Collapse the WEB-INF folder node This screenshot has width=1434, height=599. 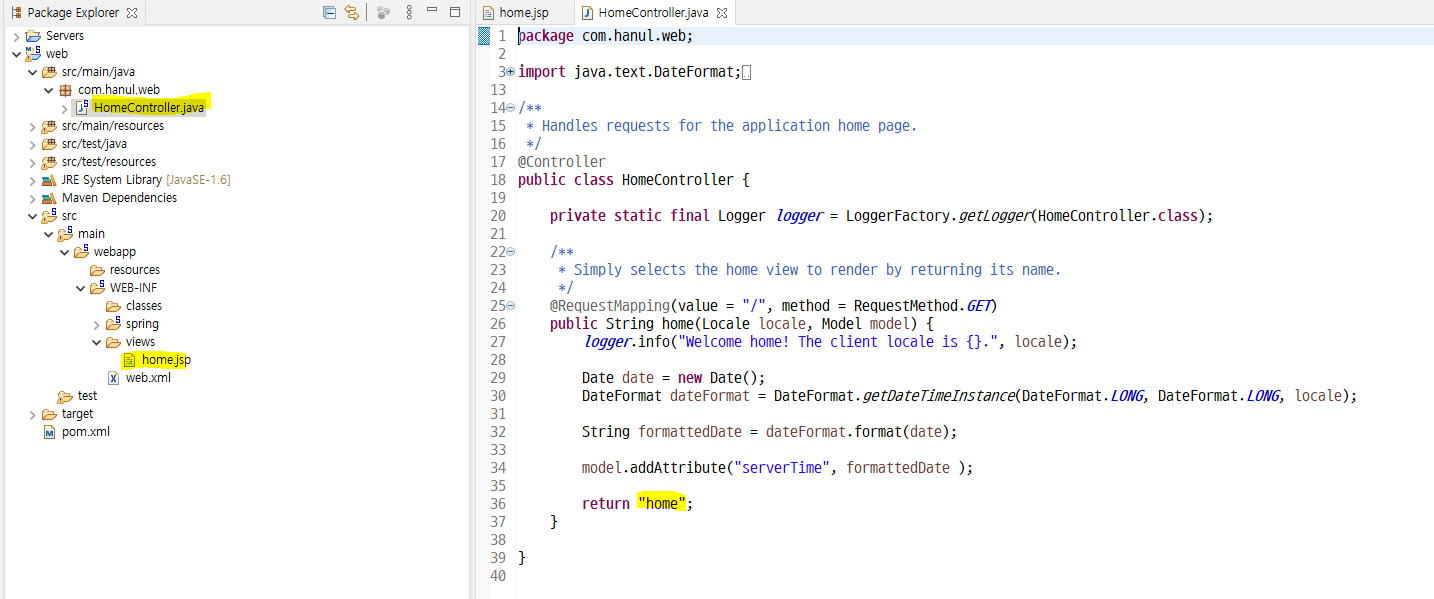click(x=80, y=288)
